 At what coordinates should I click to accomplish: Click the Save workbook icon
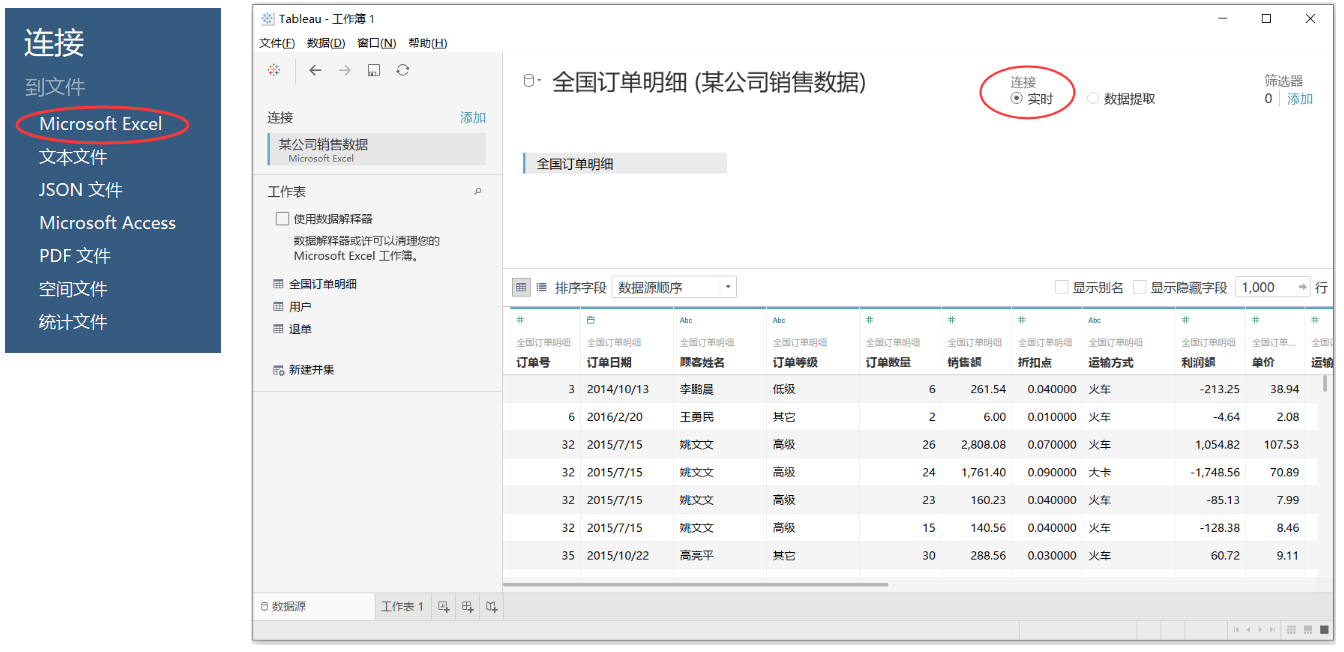point(372,70)
